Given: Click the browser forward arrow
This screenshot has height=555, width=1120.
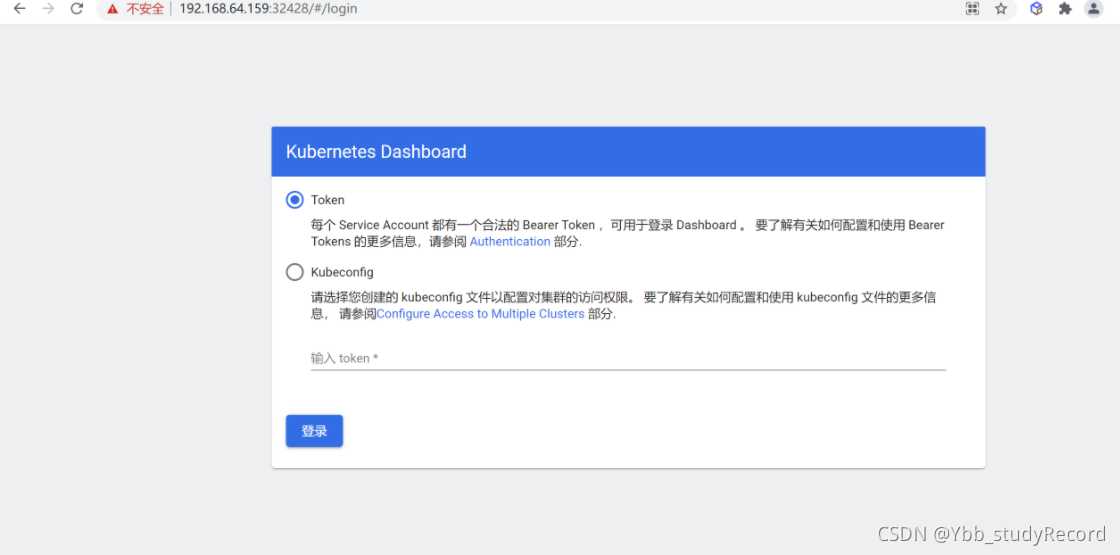Looking at the screenshot, I should tap(48, 9).
